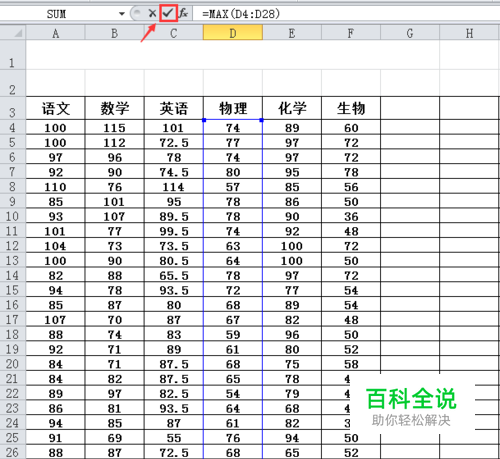Select highlighted column D header
This screenshot has width=500, height=459.
point(233,33)
